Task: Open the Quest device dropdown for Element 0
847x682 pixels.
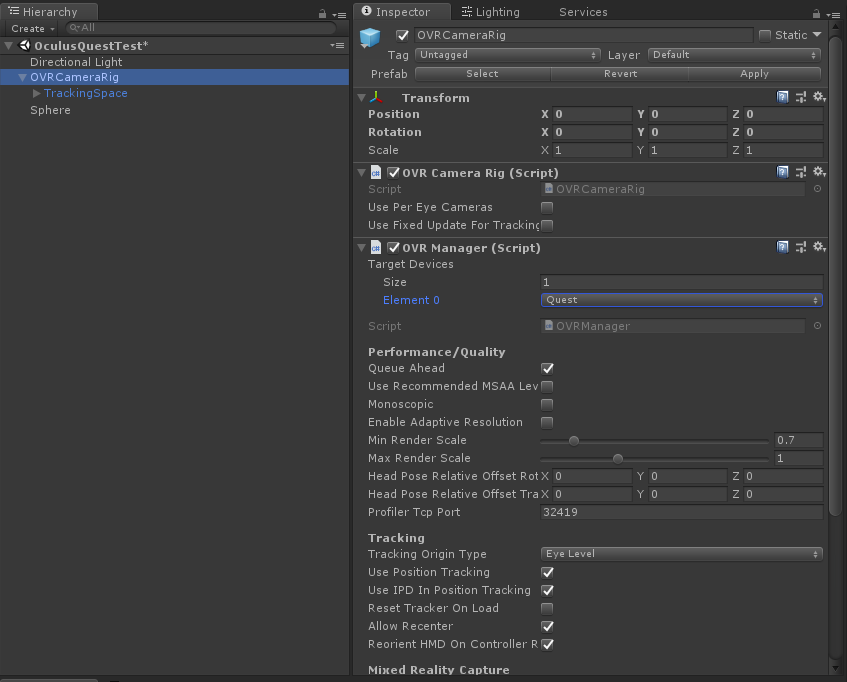Action: [681, 299]
